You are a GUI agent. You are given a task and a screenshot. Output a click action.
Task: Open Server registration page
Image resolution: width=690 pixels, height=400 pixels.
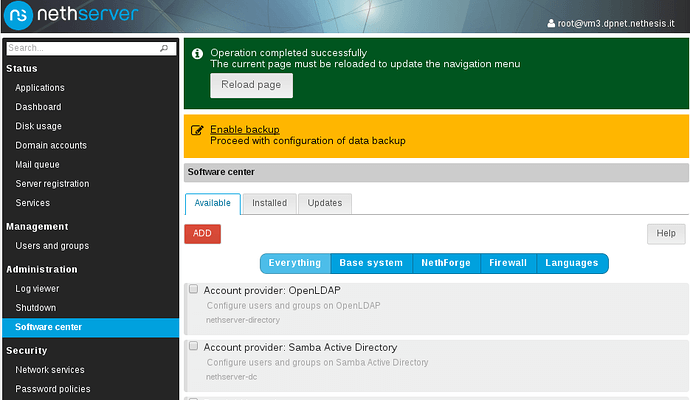tap(52, 183)
